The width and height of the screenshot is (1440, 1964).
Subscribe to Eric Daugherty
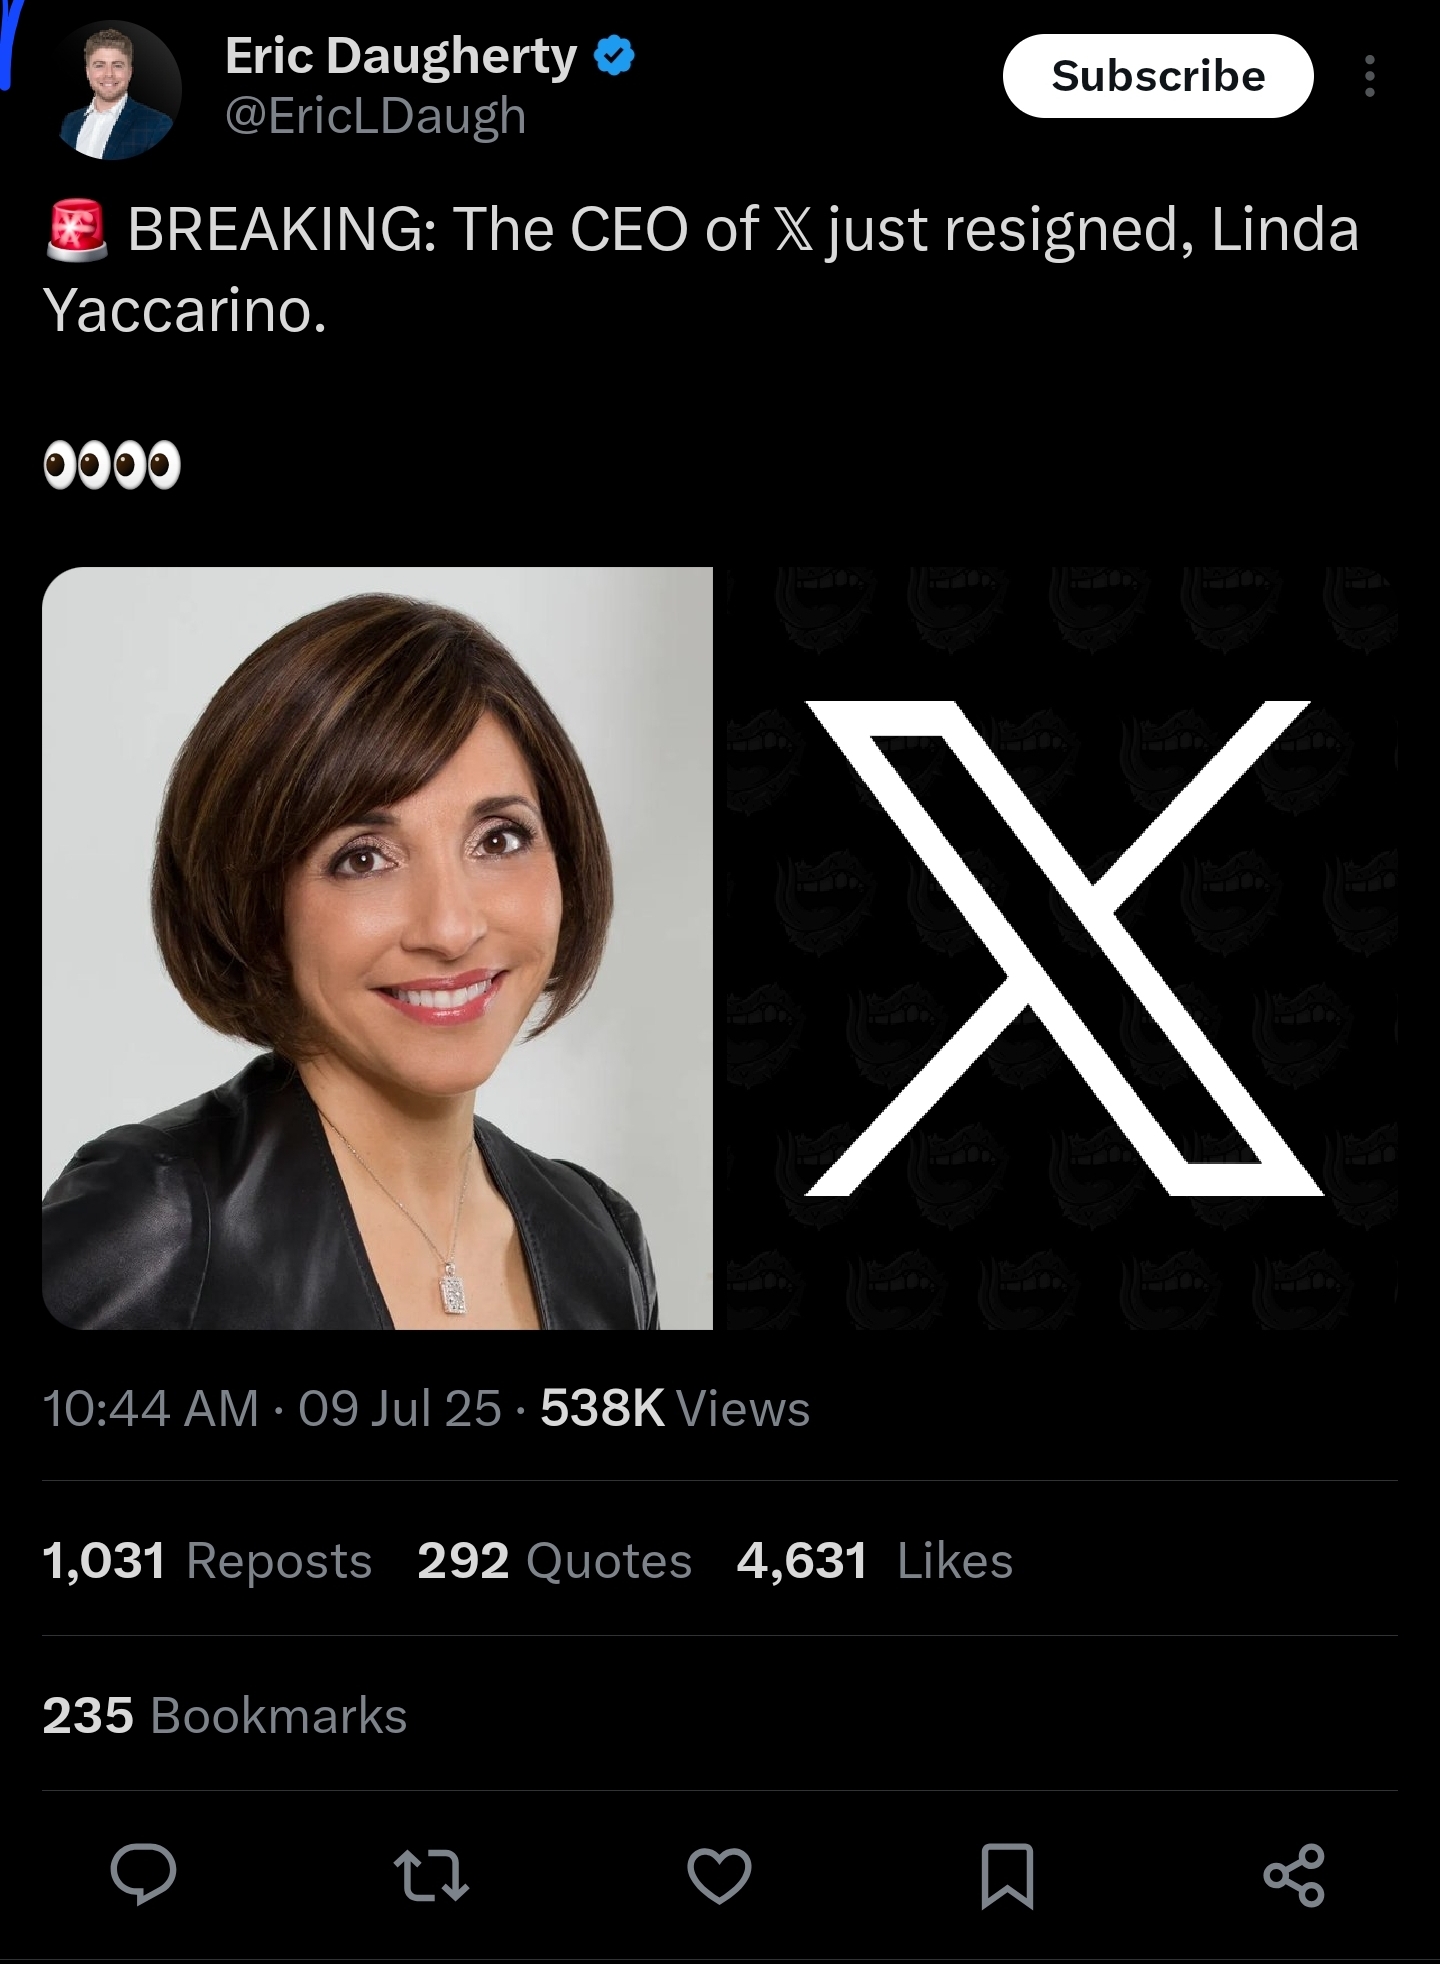(x=1158, y=76)
